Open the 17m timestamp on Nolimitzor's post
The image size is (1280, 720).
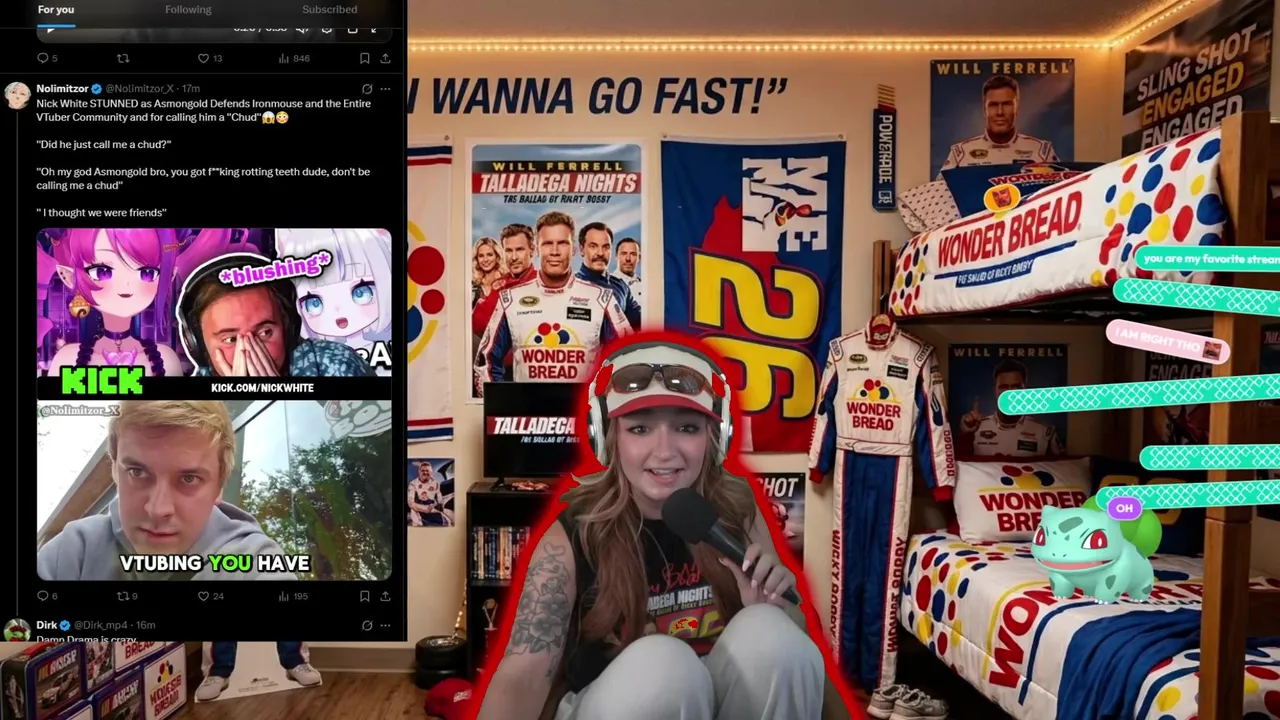tap(190, 89)
